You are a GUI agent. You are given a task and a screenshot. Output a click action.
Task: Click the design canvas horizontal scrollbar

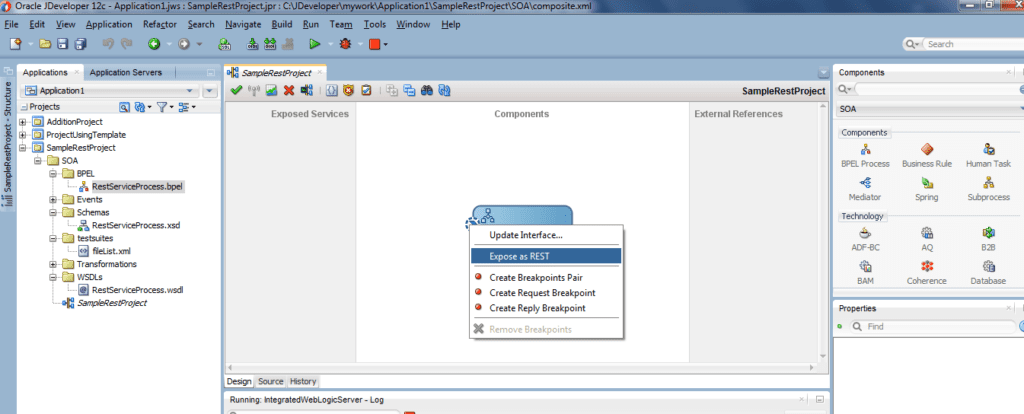click(x=519, y=368)
